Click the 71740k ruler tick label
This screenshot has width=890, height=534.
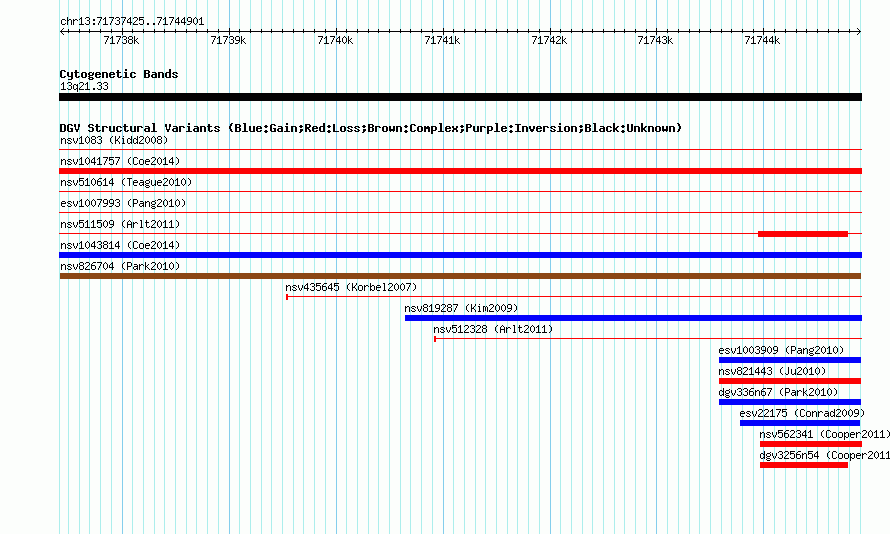(335, 40)
